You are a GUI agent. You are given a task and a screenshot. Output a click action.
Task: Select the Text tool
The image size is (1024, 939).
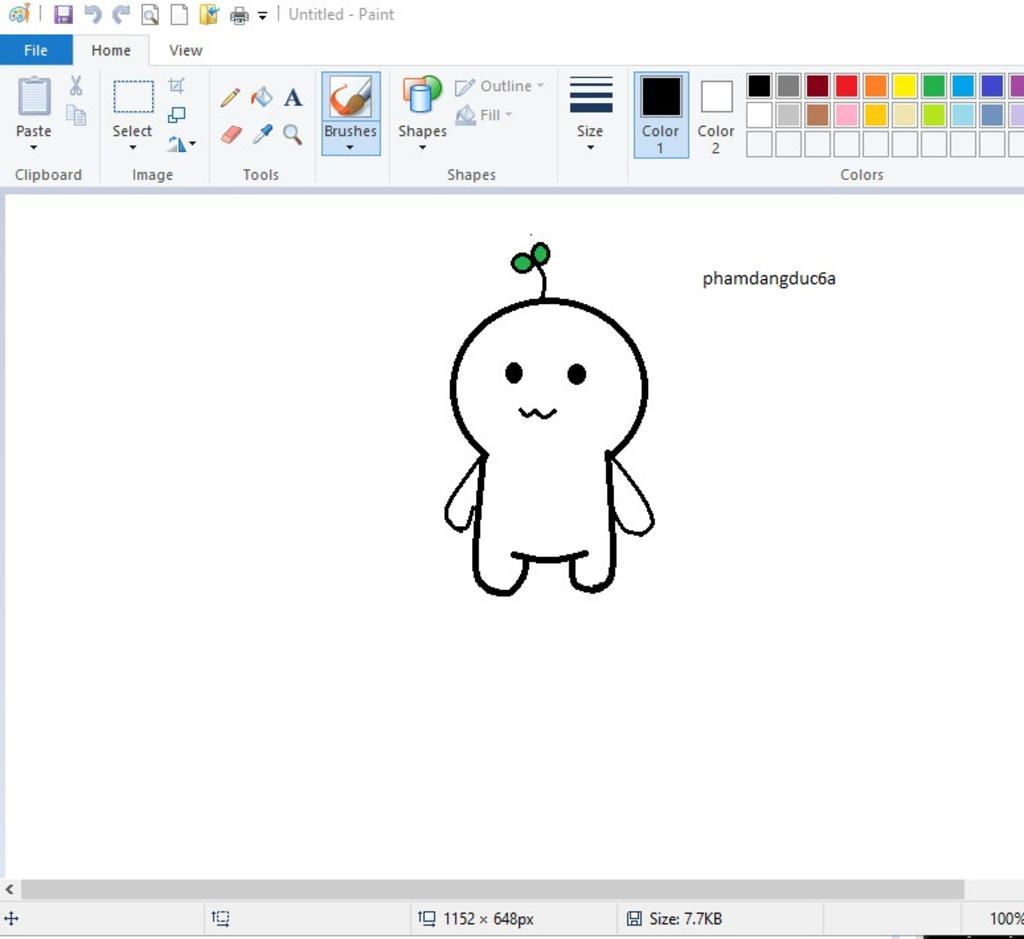293,97
